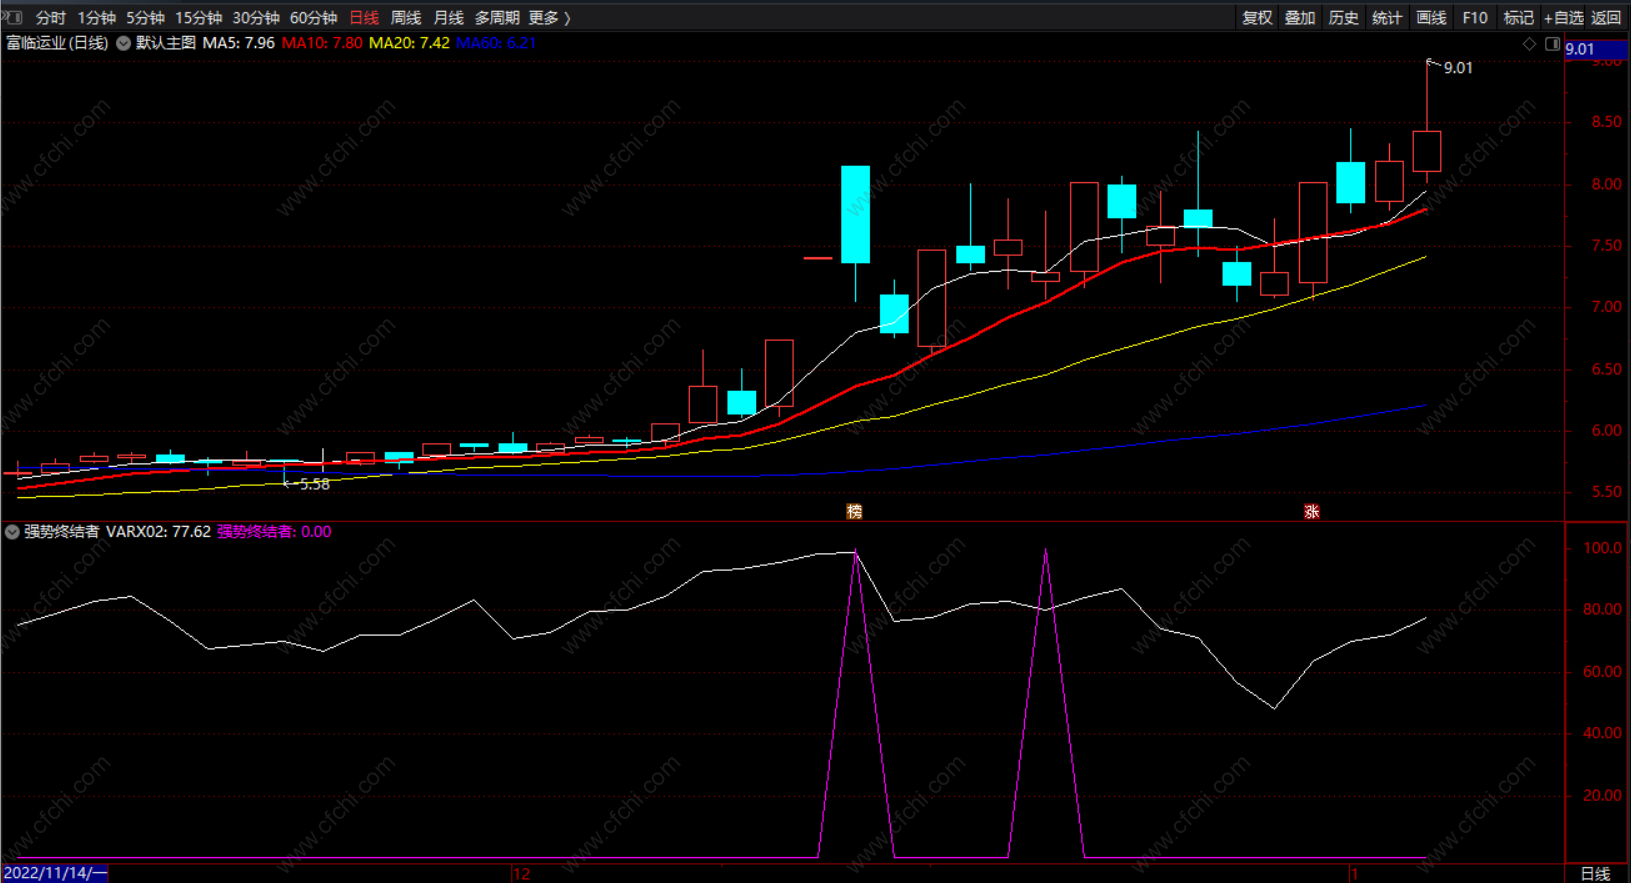
Task: Click the 复权 adjustment button
Action: (1257, 17)
